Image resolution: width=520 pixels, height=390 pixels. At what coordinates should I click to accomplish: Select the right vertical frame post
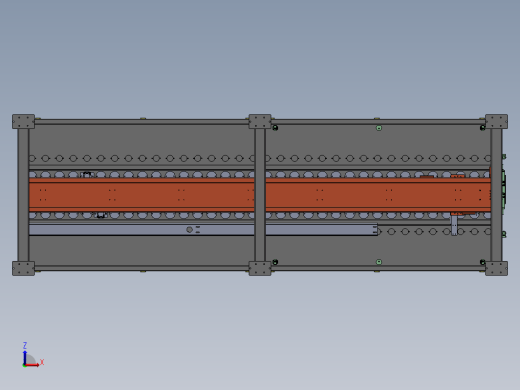pyautogui.click(x=496, y=195)
